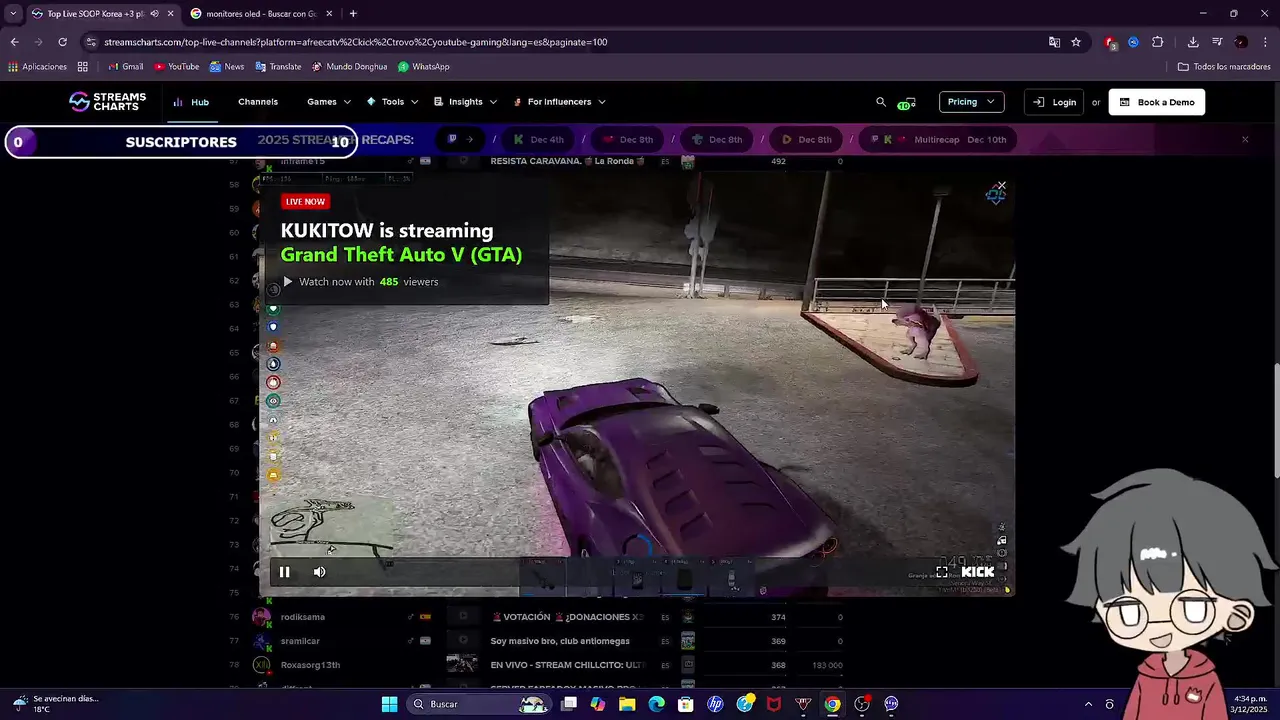This screenshot has height=720, width=1280.
Task: Open the Pricing dropdown
Action: (971, 102)
